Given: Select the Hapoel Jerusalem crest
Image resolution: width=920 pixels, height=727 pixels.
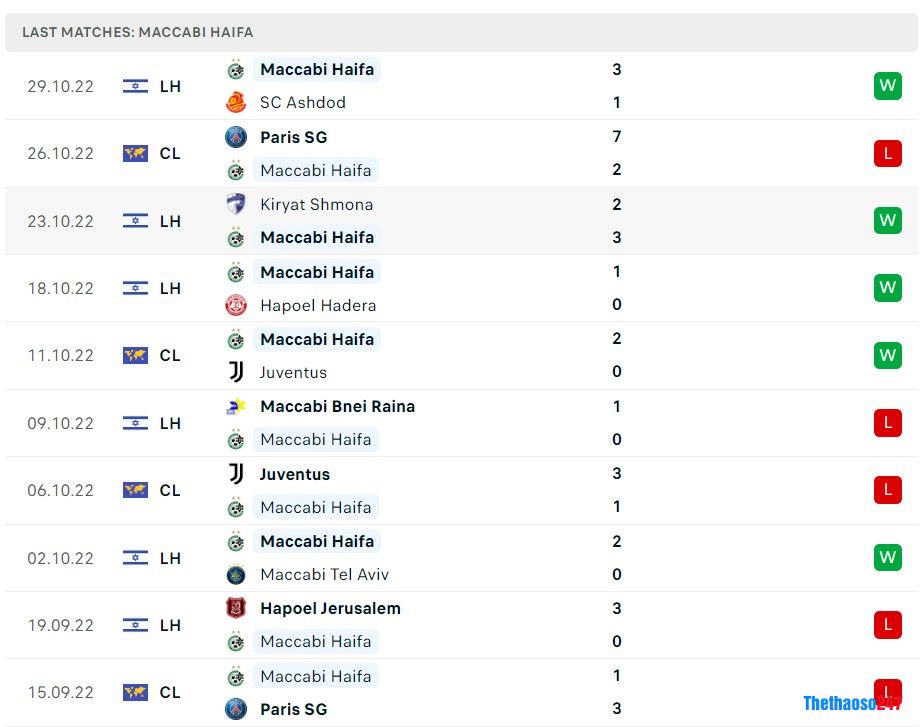Looking at the screenshot, I should (236, 608).
